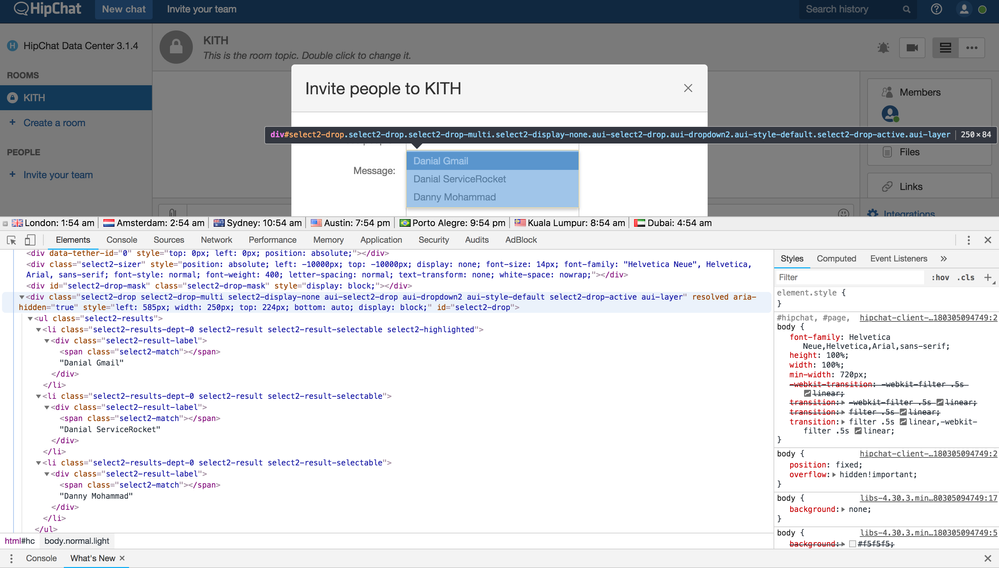The width and height of the screenshot is (999, 568).
Task: Open the console drawer kebab menu
Action: (11, 558)
